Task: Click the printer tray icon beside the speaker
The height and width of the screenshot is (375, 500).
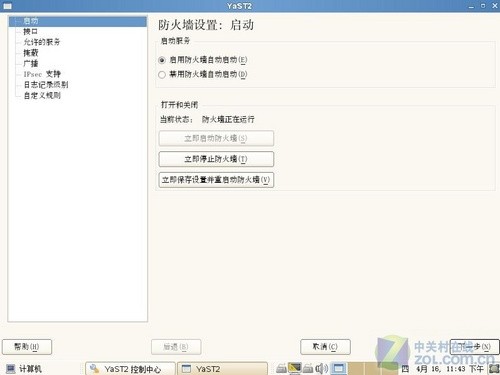Action: pyautogui.click(x=308, y=369)
